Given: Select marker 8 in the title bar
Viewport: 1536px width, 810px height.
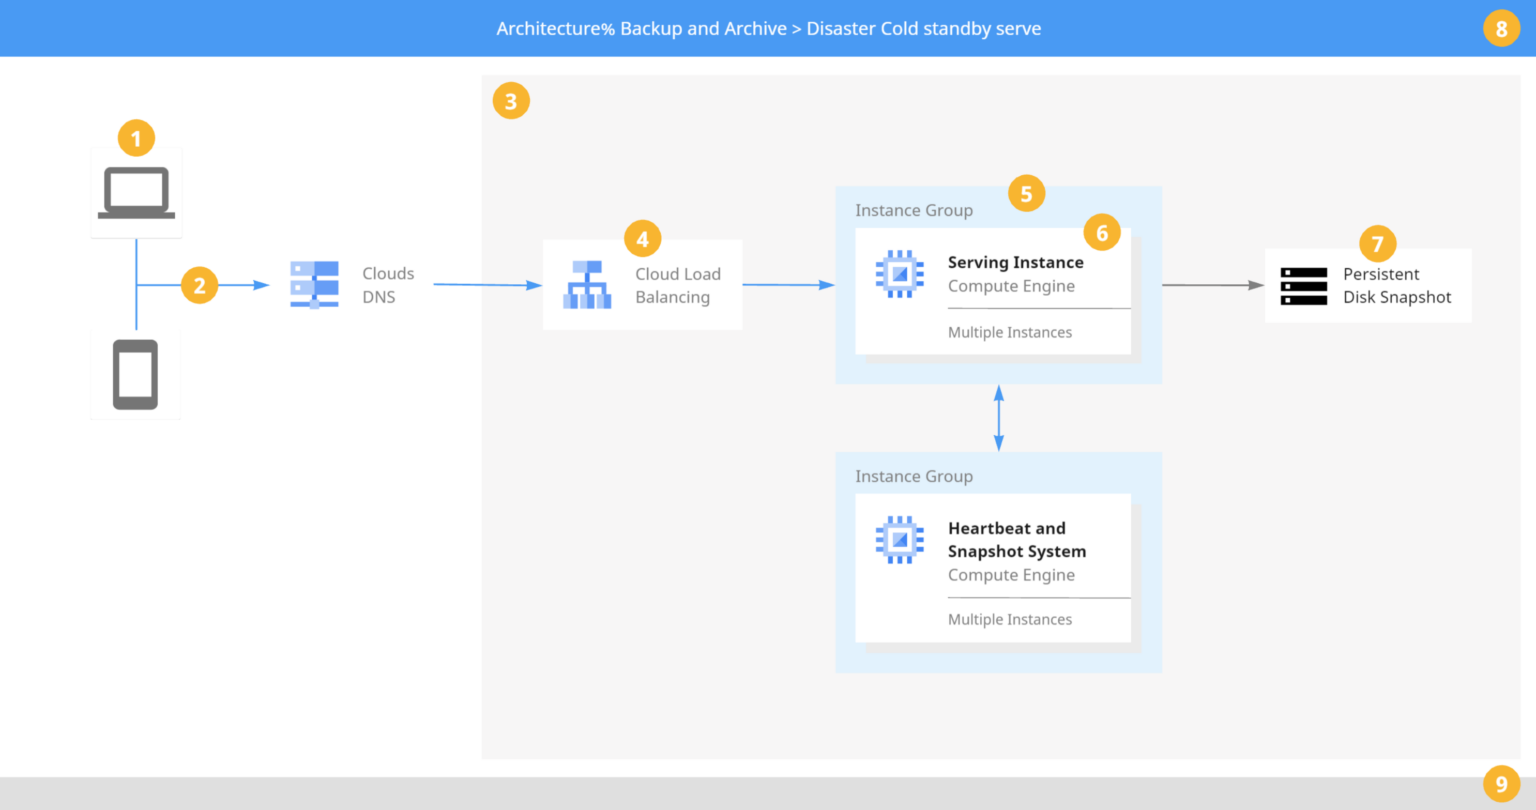Looking at the screenshot, I should pyautogui.click(x=1501, y=27).
